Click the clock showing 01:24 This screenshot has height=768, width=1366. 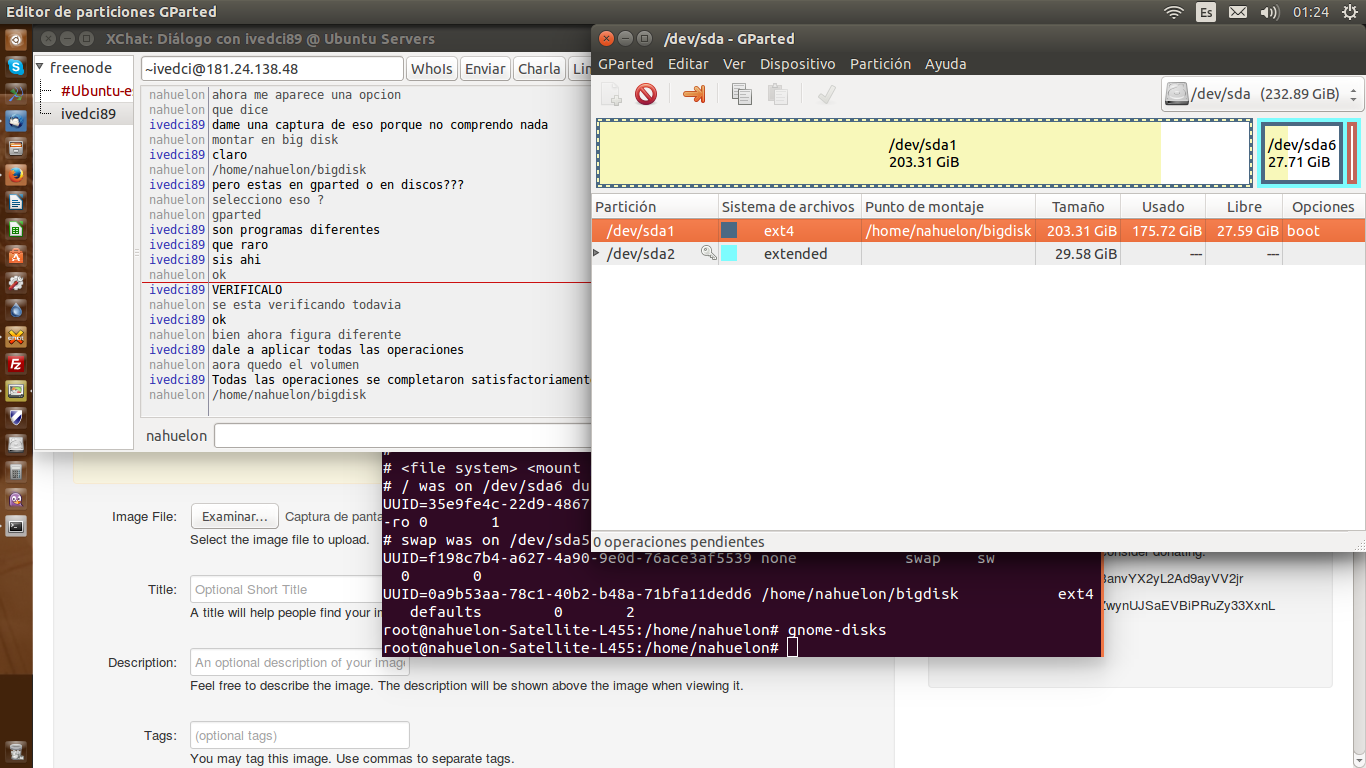click(1310, 12)
